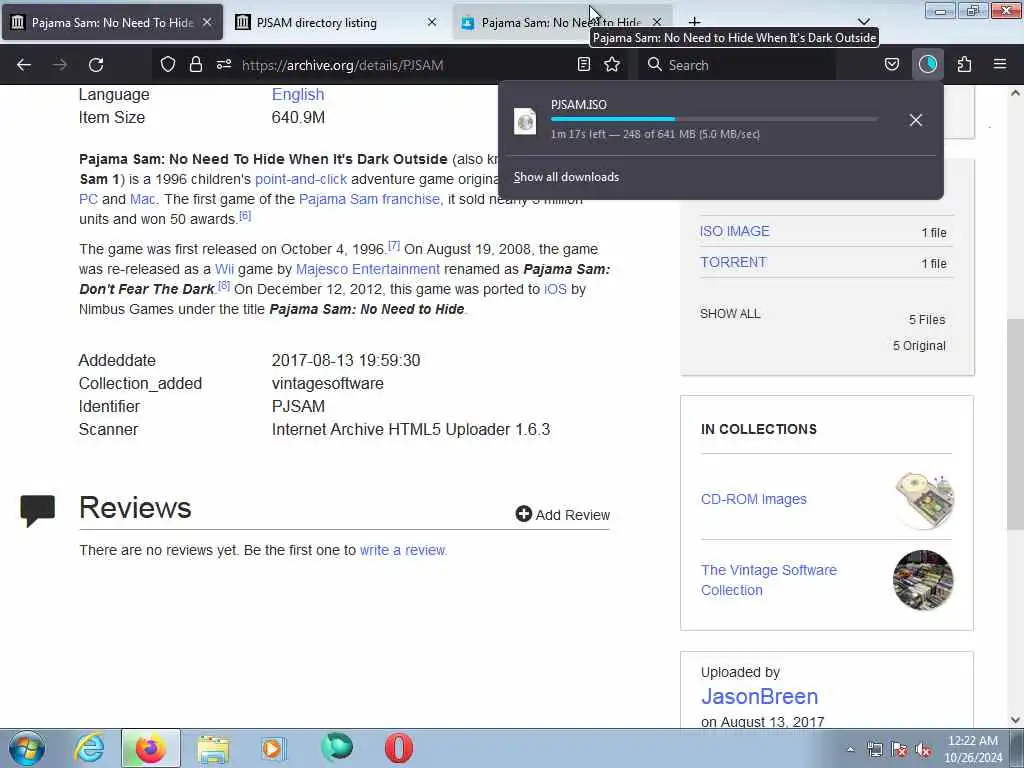The image size is (1024, 768).
Task: Download the TORRENT file
Action: (733, 262)
